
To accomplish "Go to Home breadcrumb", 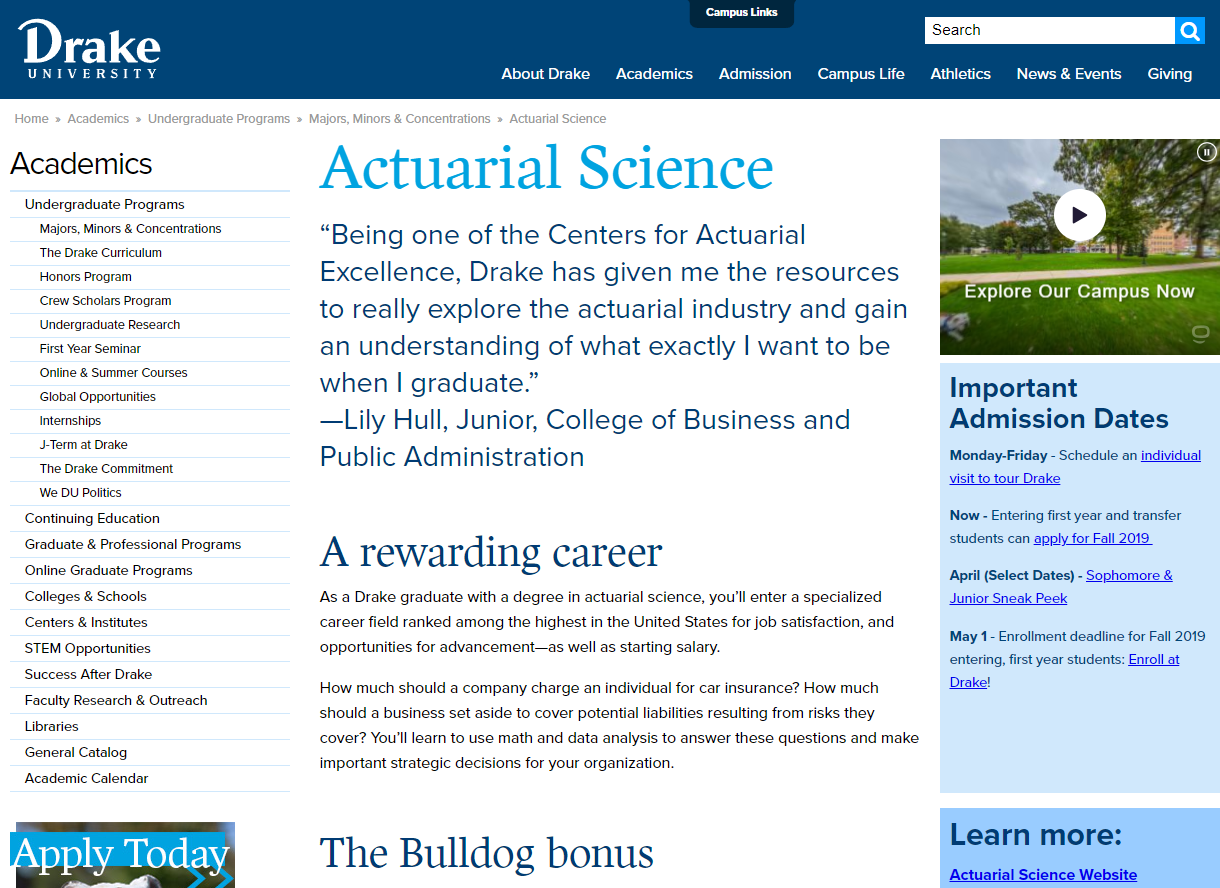I will (31, 119).
